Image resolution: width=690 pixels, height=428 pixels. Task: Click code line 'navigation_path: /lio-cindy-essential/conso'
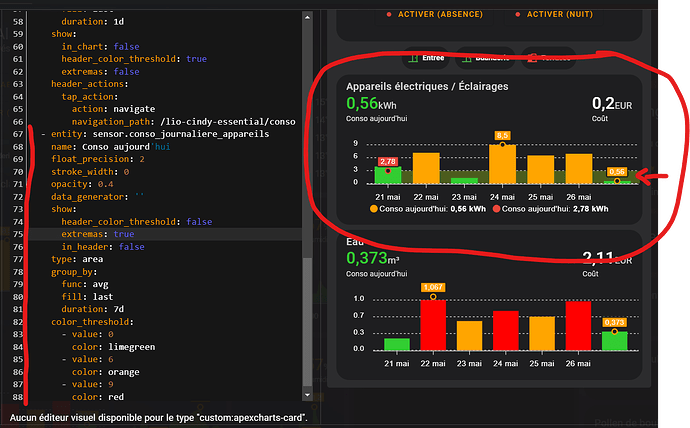184,121
